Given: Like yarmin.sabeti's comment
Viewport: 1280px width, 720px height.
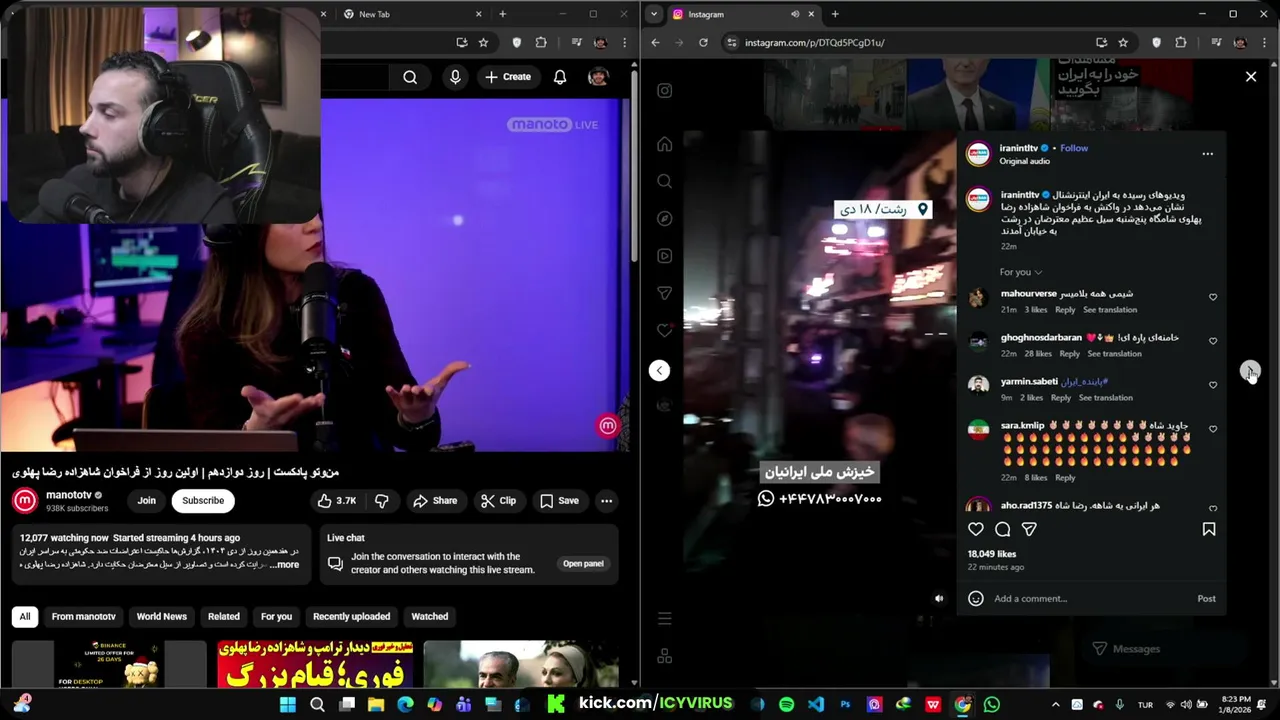Looking at the screenshot, I should 1213,385.
